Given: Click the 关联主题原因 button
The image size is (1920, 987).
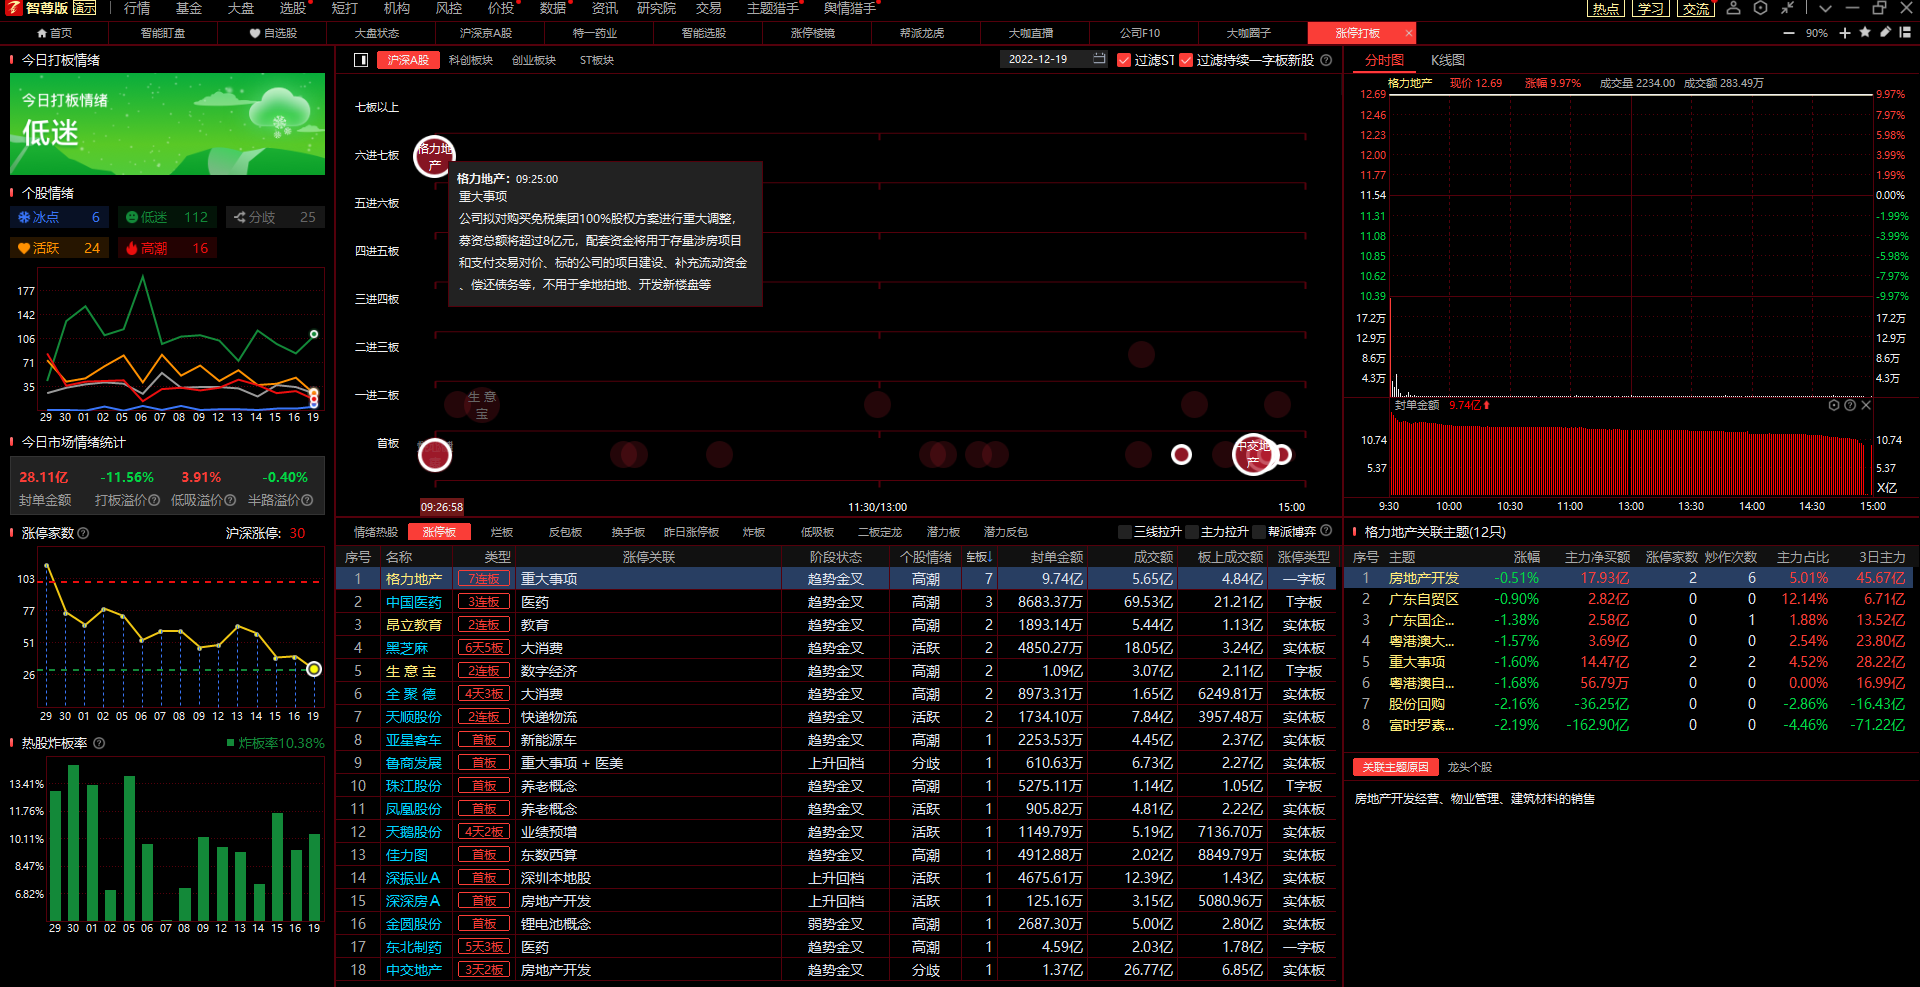Looking at the screenshot, I should pyautogui.click(x=1395, y=767).
